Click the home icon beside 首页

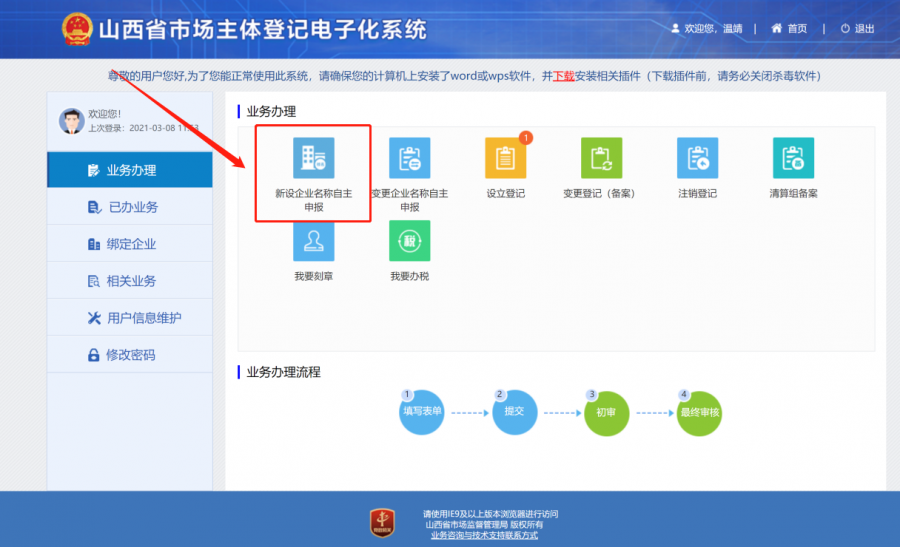776,28
